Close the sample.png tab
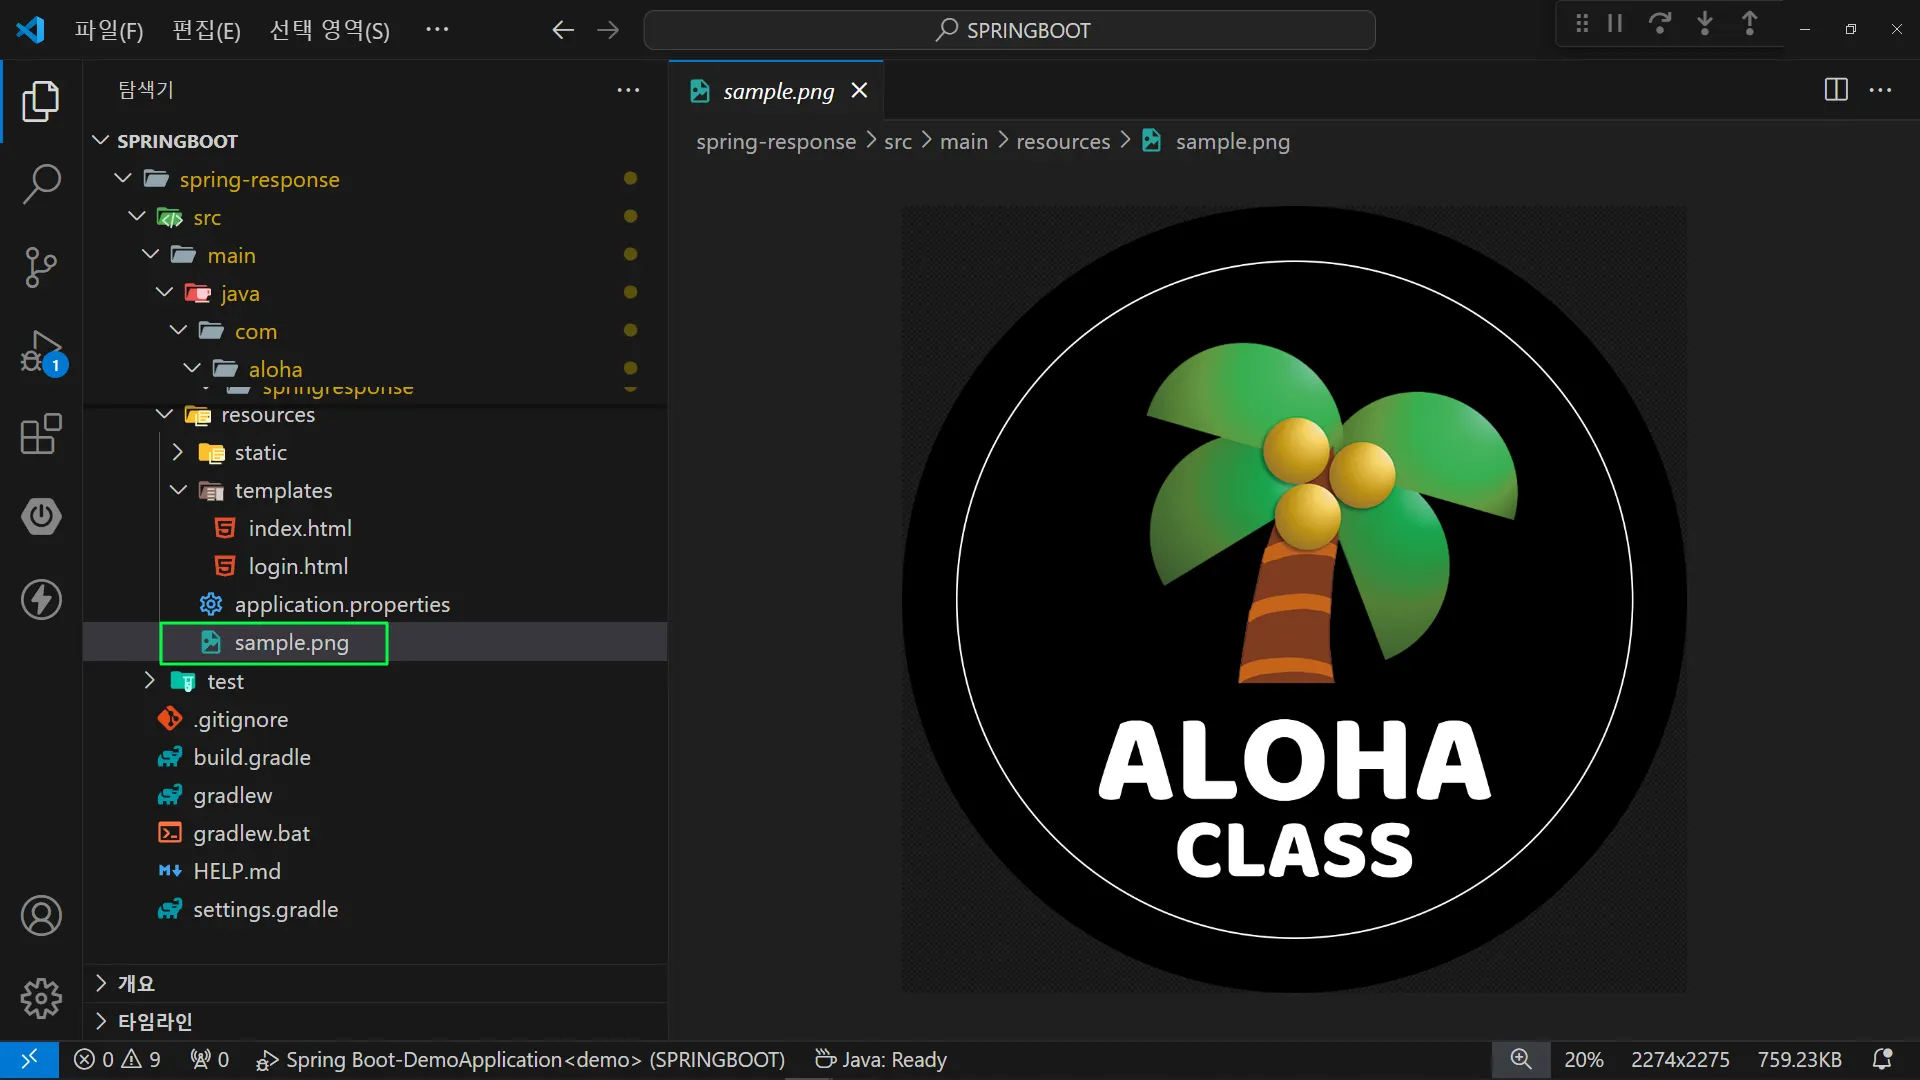This screenshot has width=1920, height=1080. (859, 91)
